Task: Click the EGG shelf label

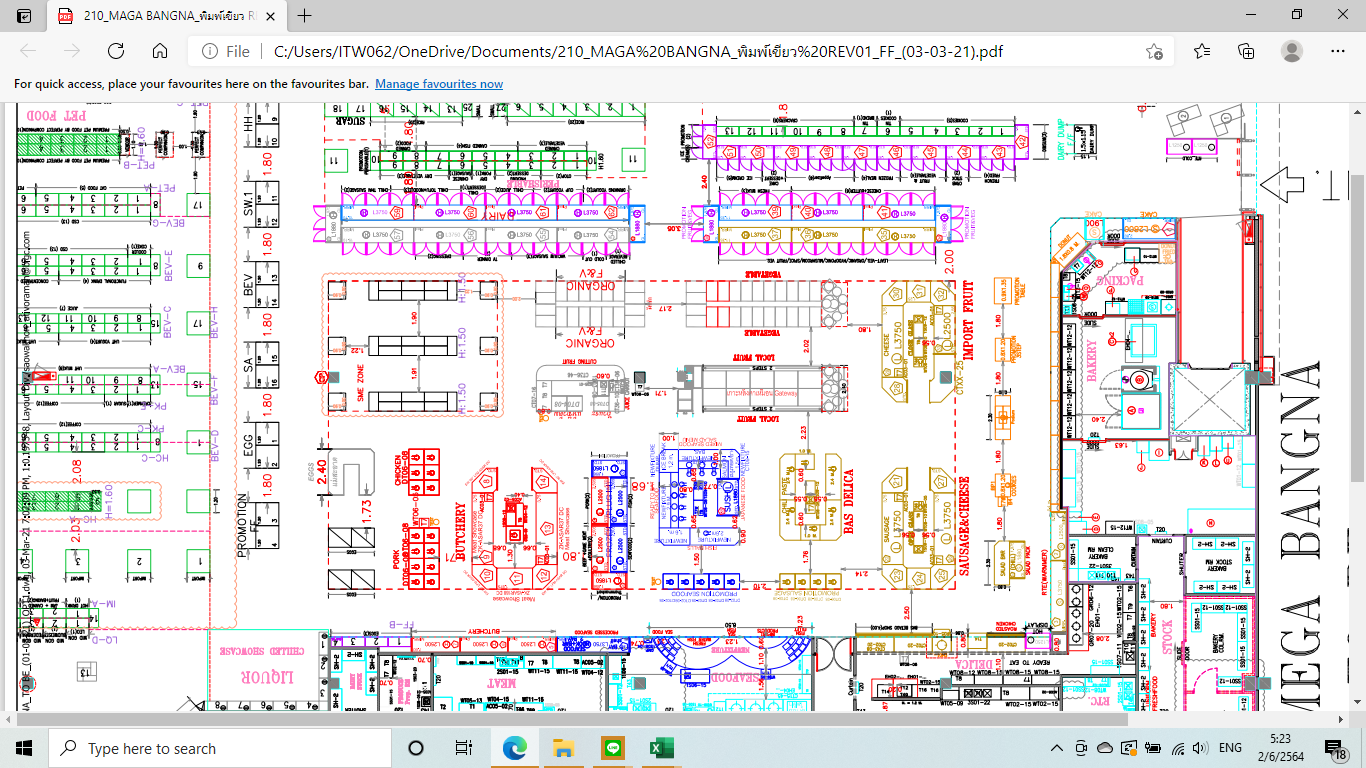Action: point(250,447)
